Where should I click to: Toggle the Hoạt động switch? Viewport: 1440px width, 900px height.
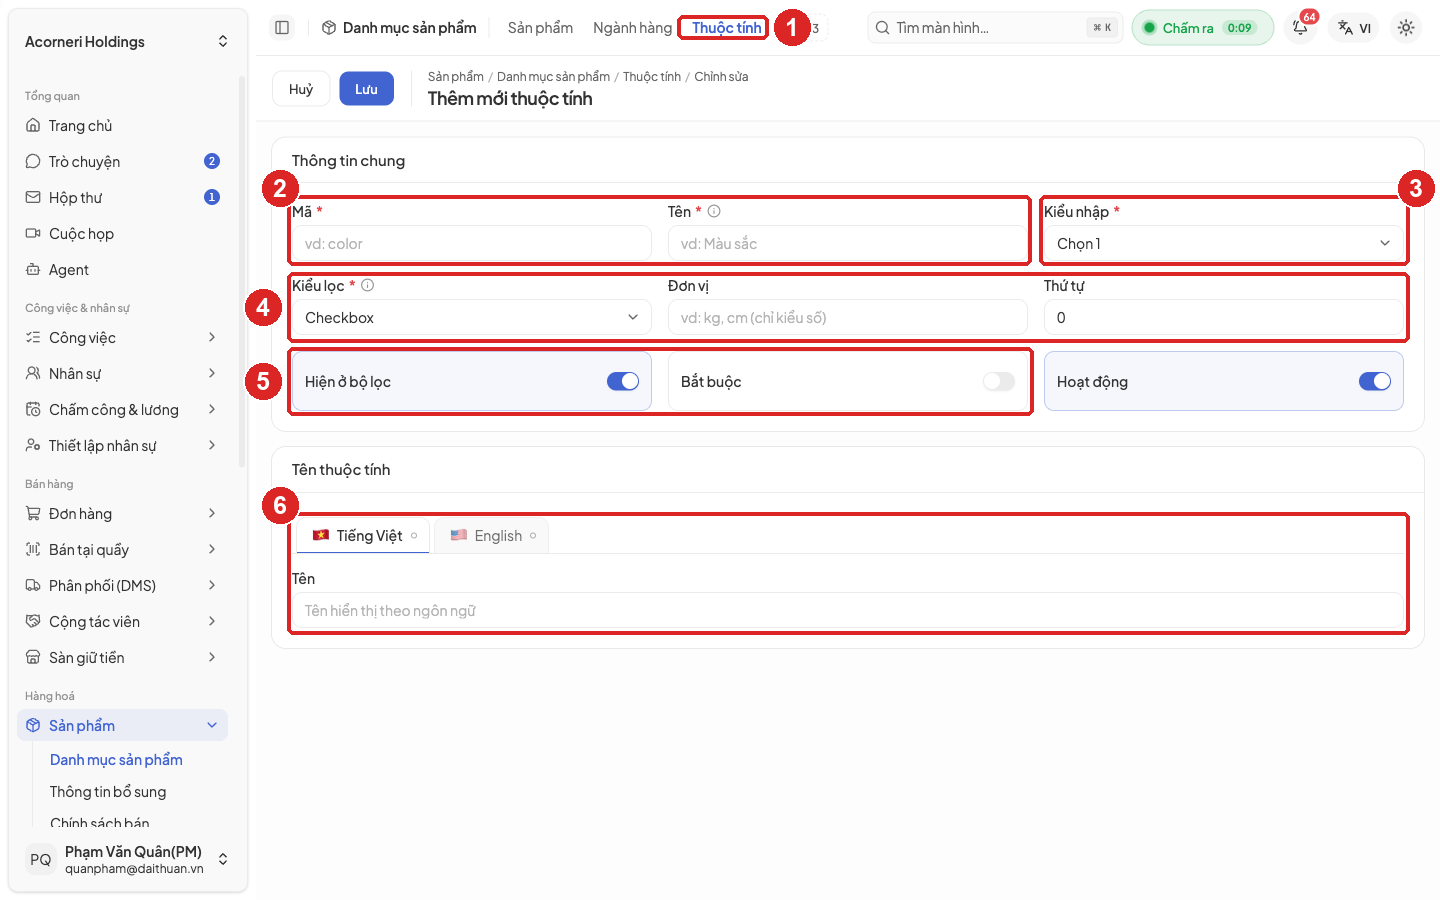click(x=1375, y=381)
